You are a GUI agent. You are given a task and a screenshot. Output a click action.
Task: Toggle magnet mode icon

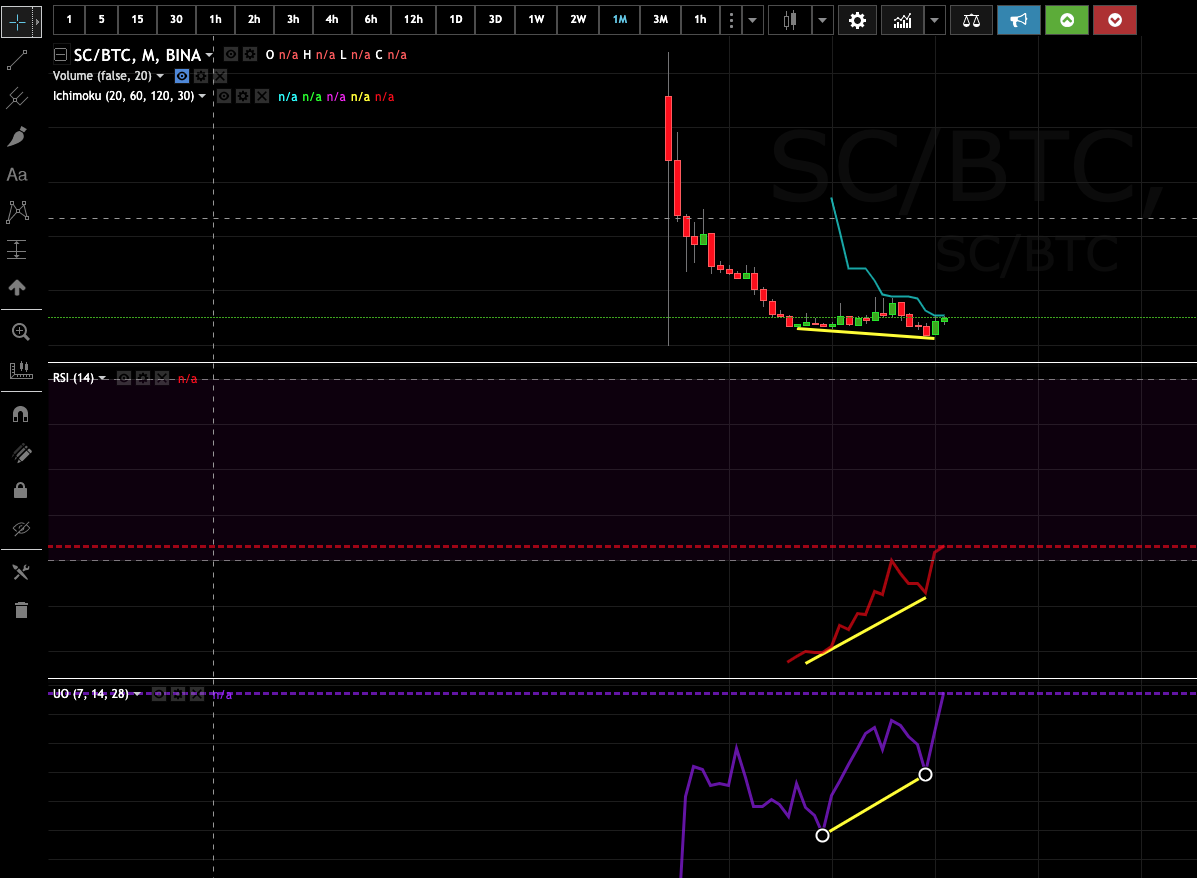pyautogui.click(x=21, y=415)
